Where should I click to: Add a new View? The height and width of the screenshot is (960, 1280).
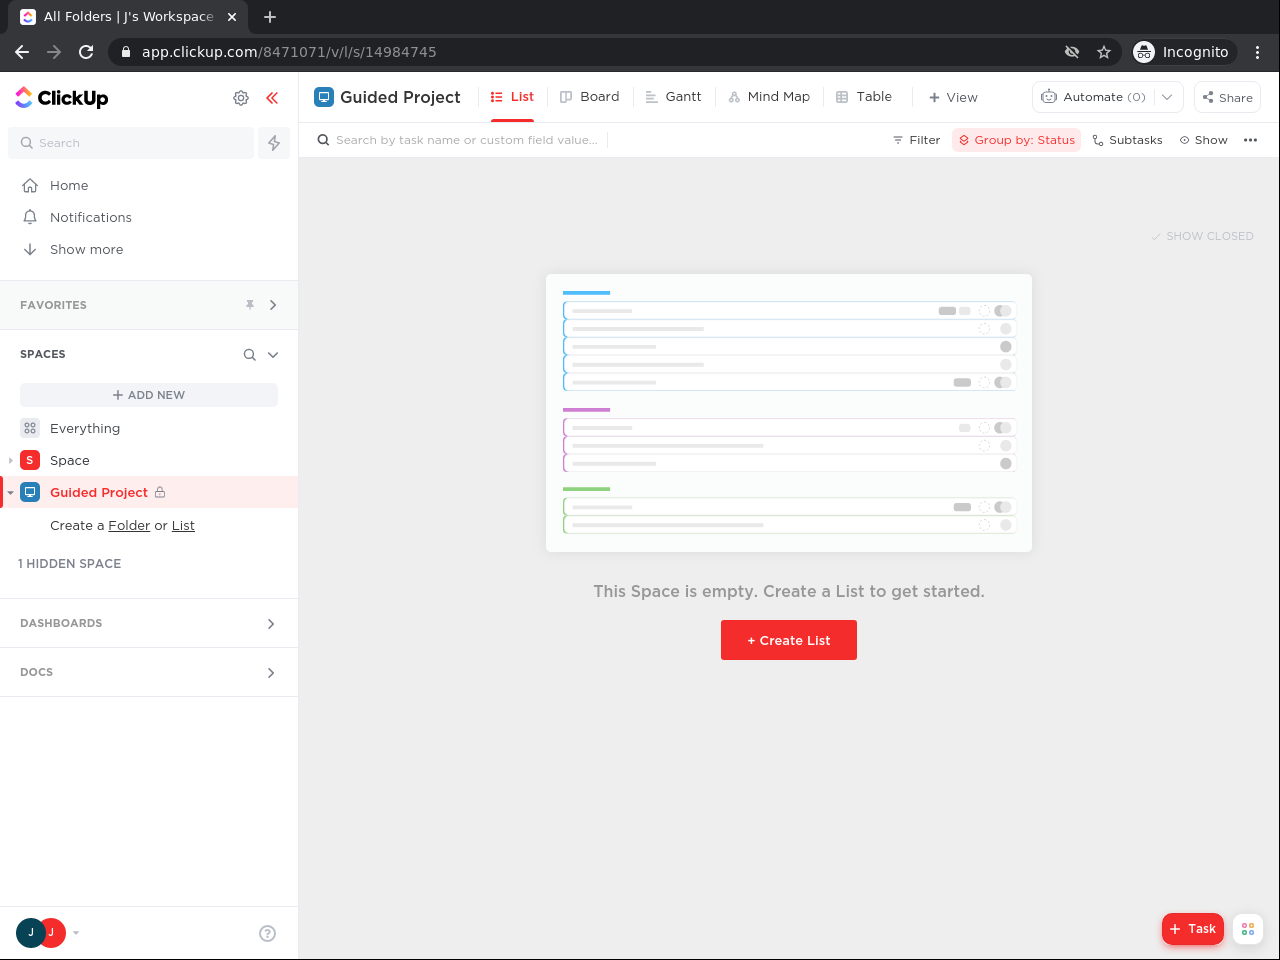953,97
